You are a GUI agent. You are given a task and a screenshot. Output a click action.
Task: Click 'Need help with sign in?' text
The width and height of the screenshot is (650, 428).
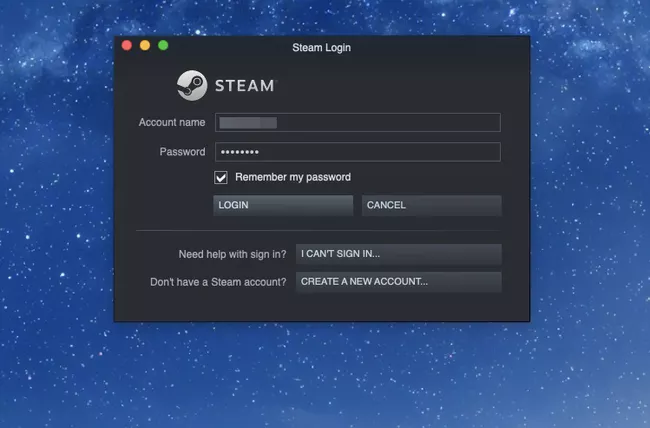(233, 254)
